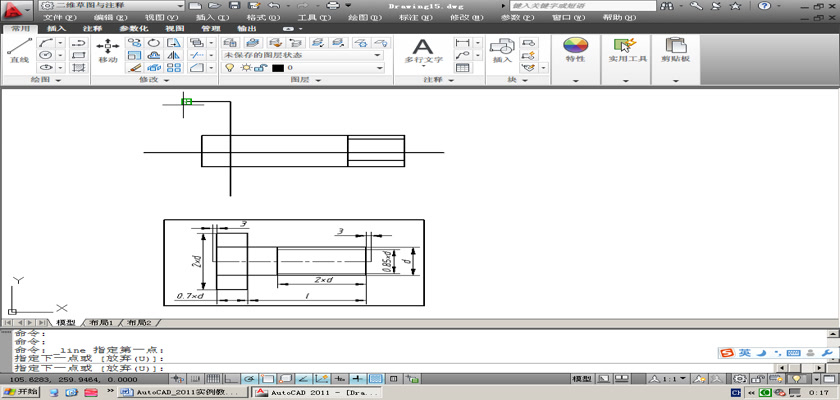This screenshot has width=840, height=400.
Task: Expand the Layers (图层) panel
Action: point(306,80)
